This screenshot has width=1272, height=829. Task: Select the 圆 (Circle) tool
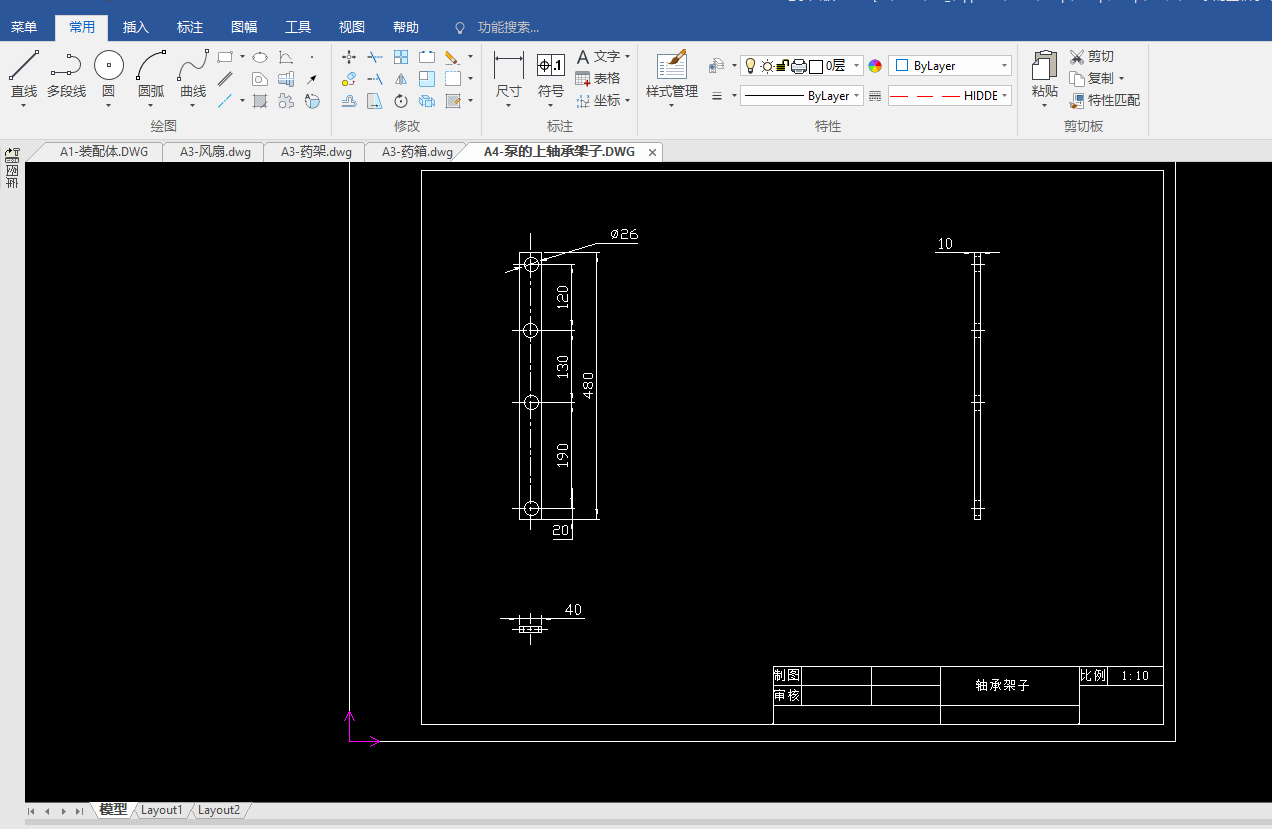point(109,74)
